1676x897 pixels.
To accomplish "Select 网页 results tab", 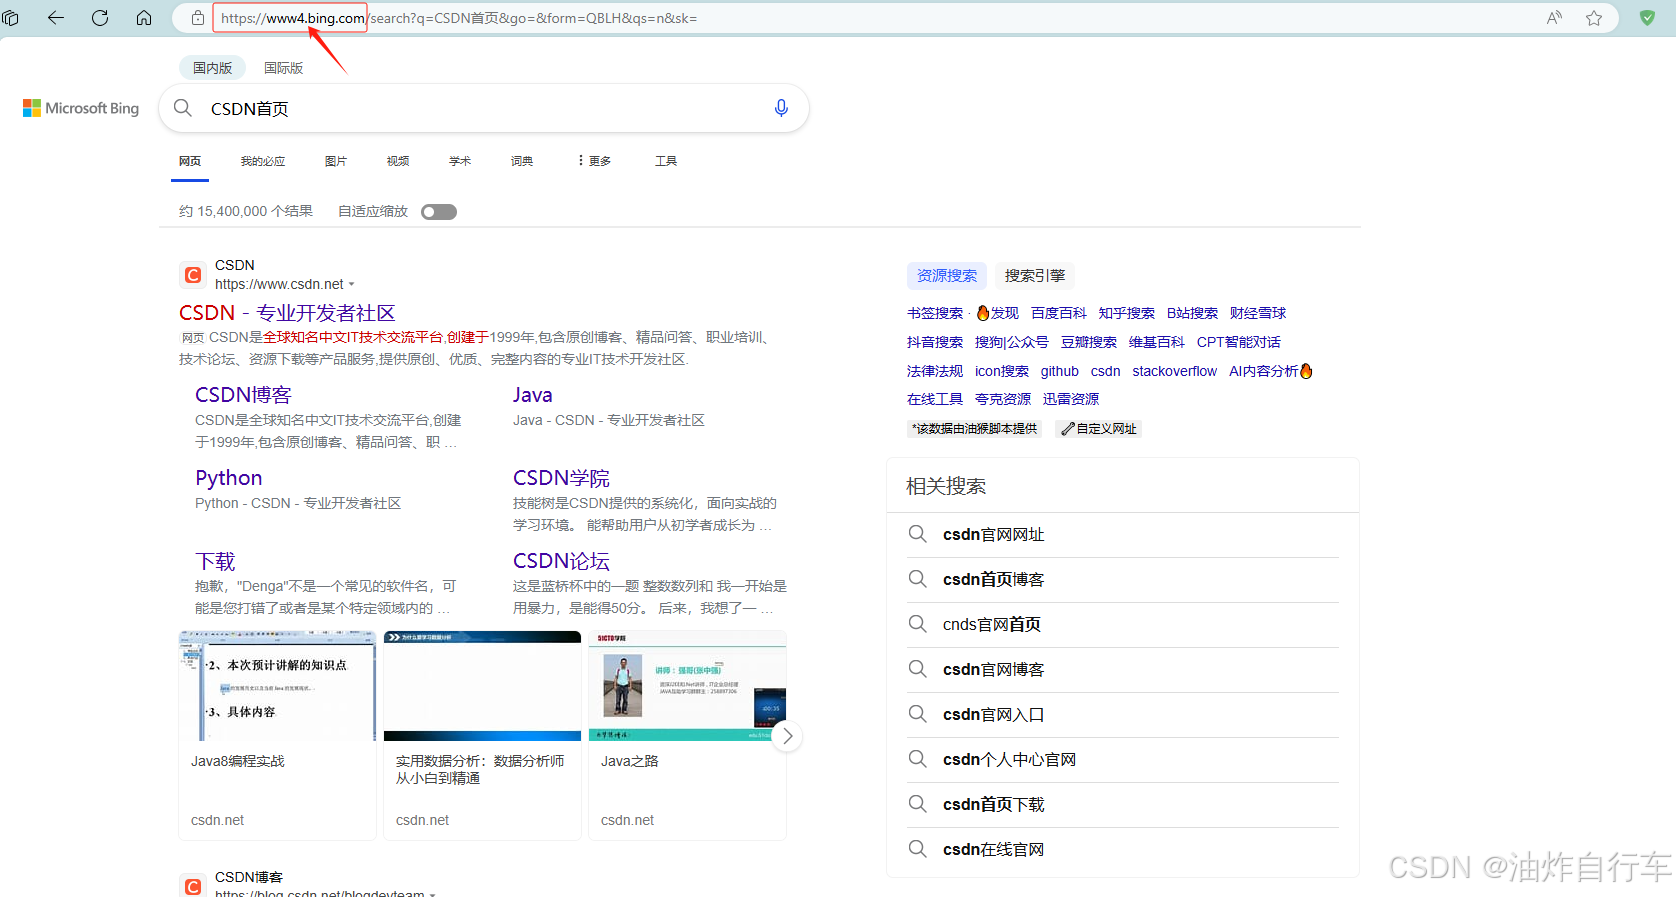I will click(190, 161).
